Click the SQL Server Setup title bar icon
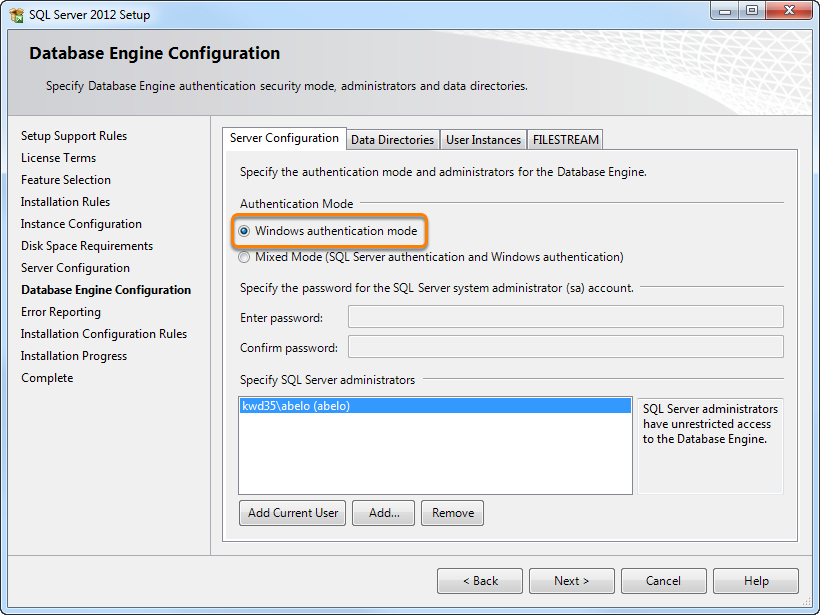Screen dimensions: 820x615 pos(16,14)
